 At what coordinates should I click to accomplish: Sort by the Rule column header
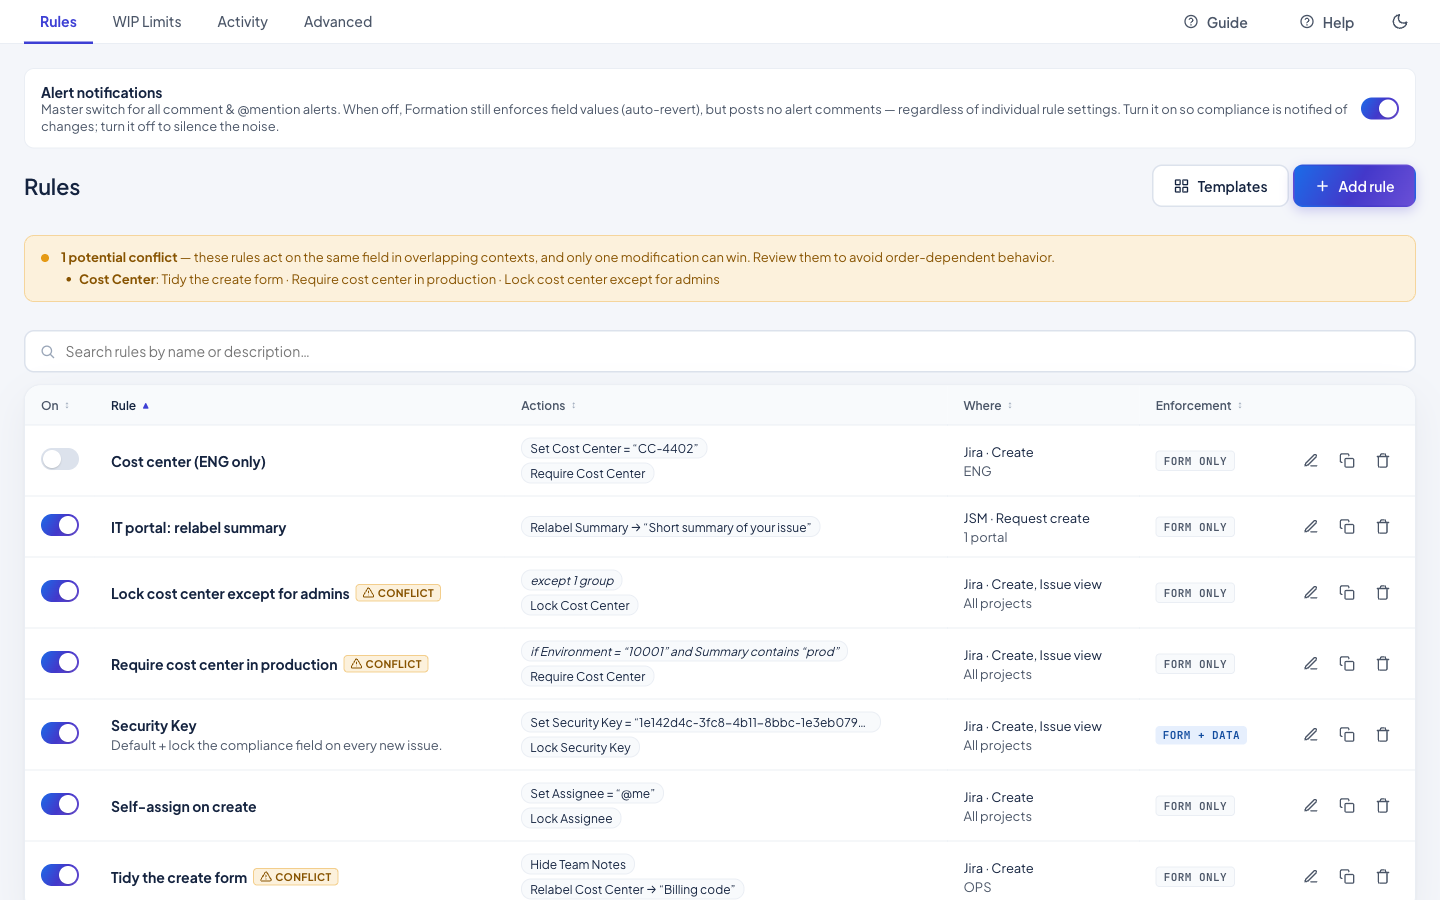tap(130, 406)
